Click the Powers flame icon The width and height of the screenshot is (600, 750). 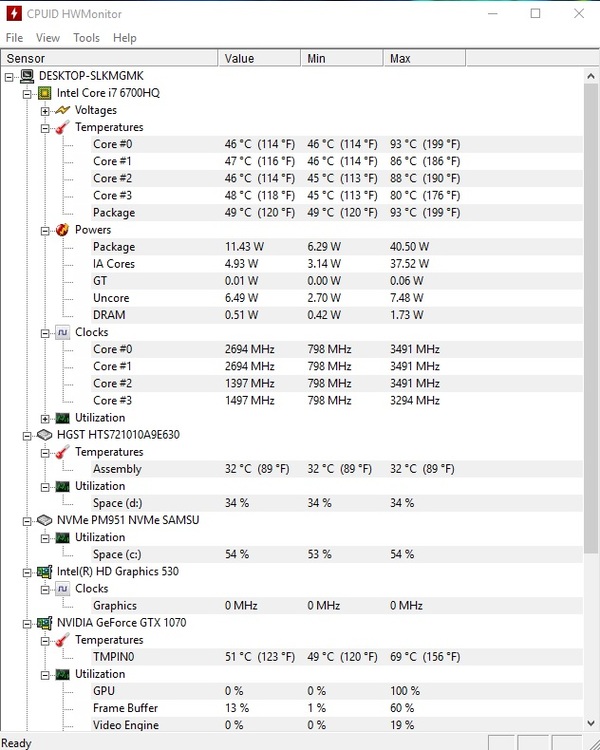[63, 230]
